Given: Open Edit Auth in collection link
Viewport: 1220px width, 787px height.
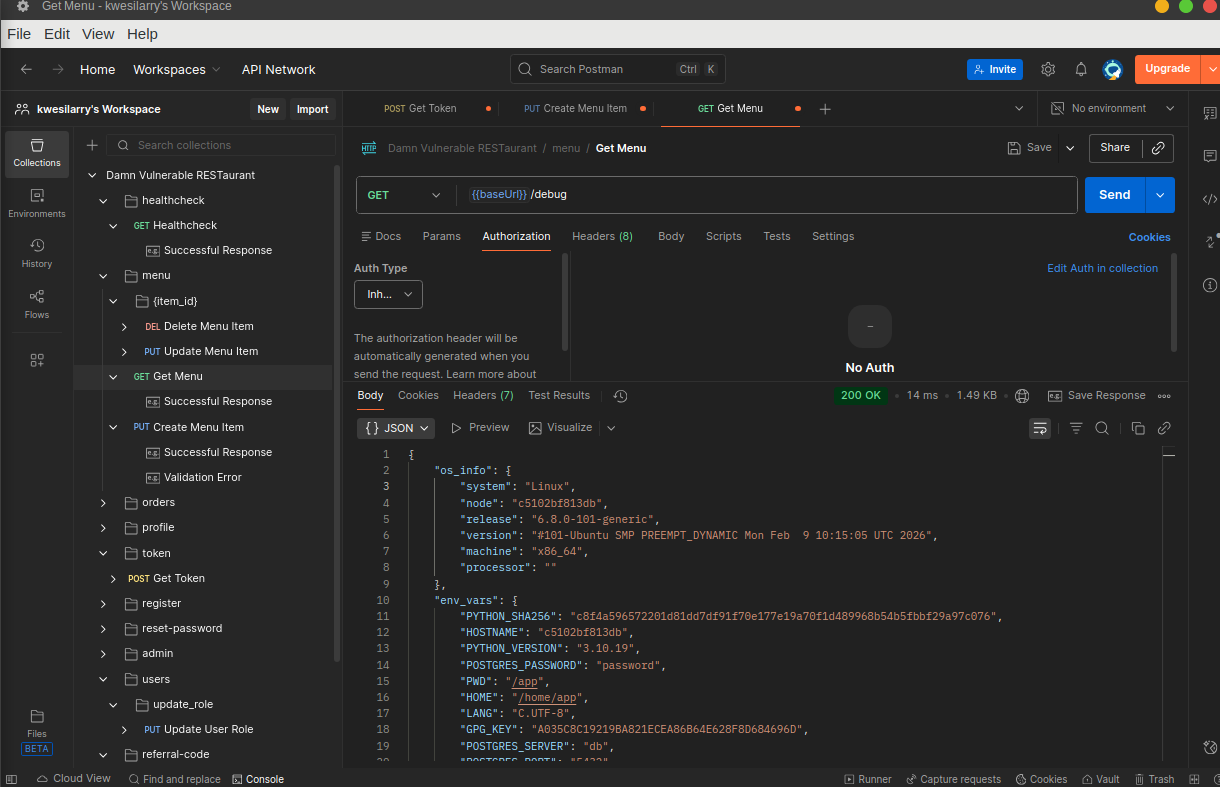Looking at the screenshot, I should coord(1102,268).
